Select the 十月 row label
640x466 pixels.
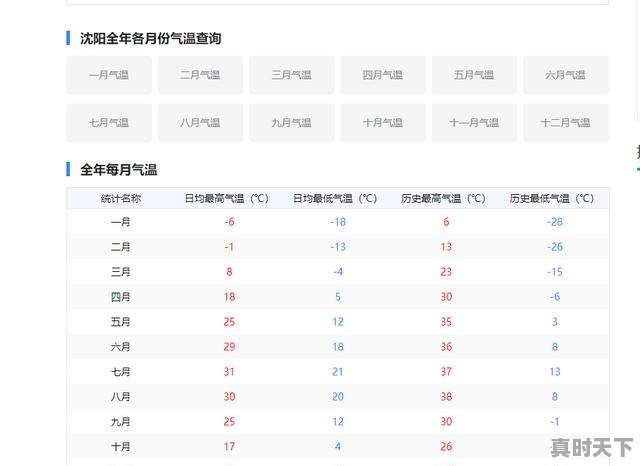click(x=121, y=446)
